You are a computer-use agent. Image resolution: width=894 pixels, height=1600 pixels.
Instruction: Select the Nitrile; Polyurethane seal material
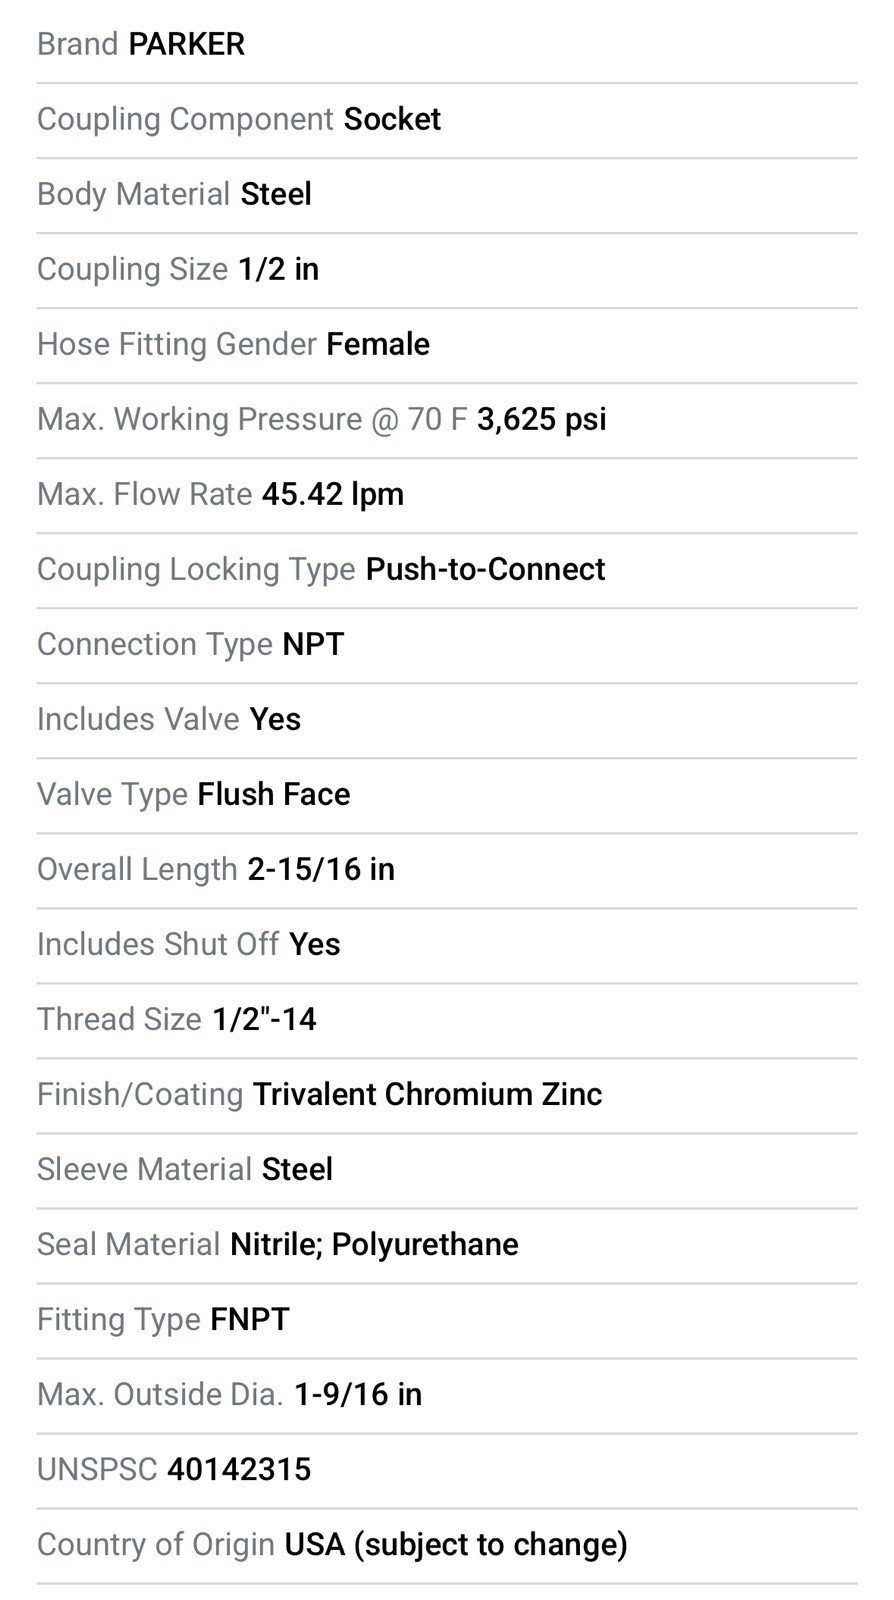tap(374, 1244)
